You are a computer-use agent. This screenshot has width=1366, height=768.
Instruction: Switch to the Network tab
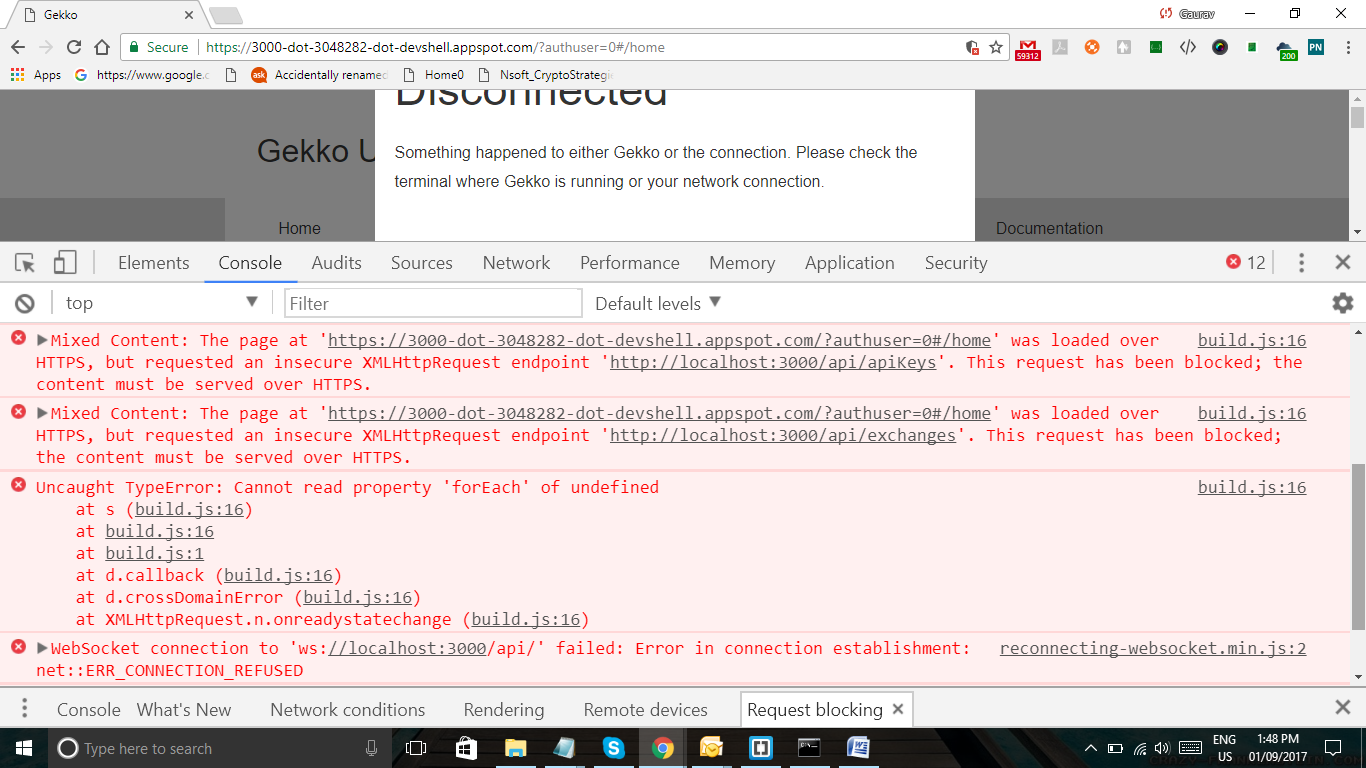pyautogui.click(x=516, y=263)
